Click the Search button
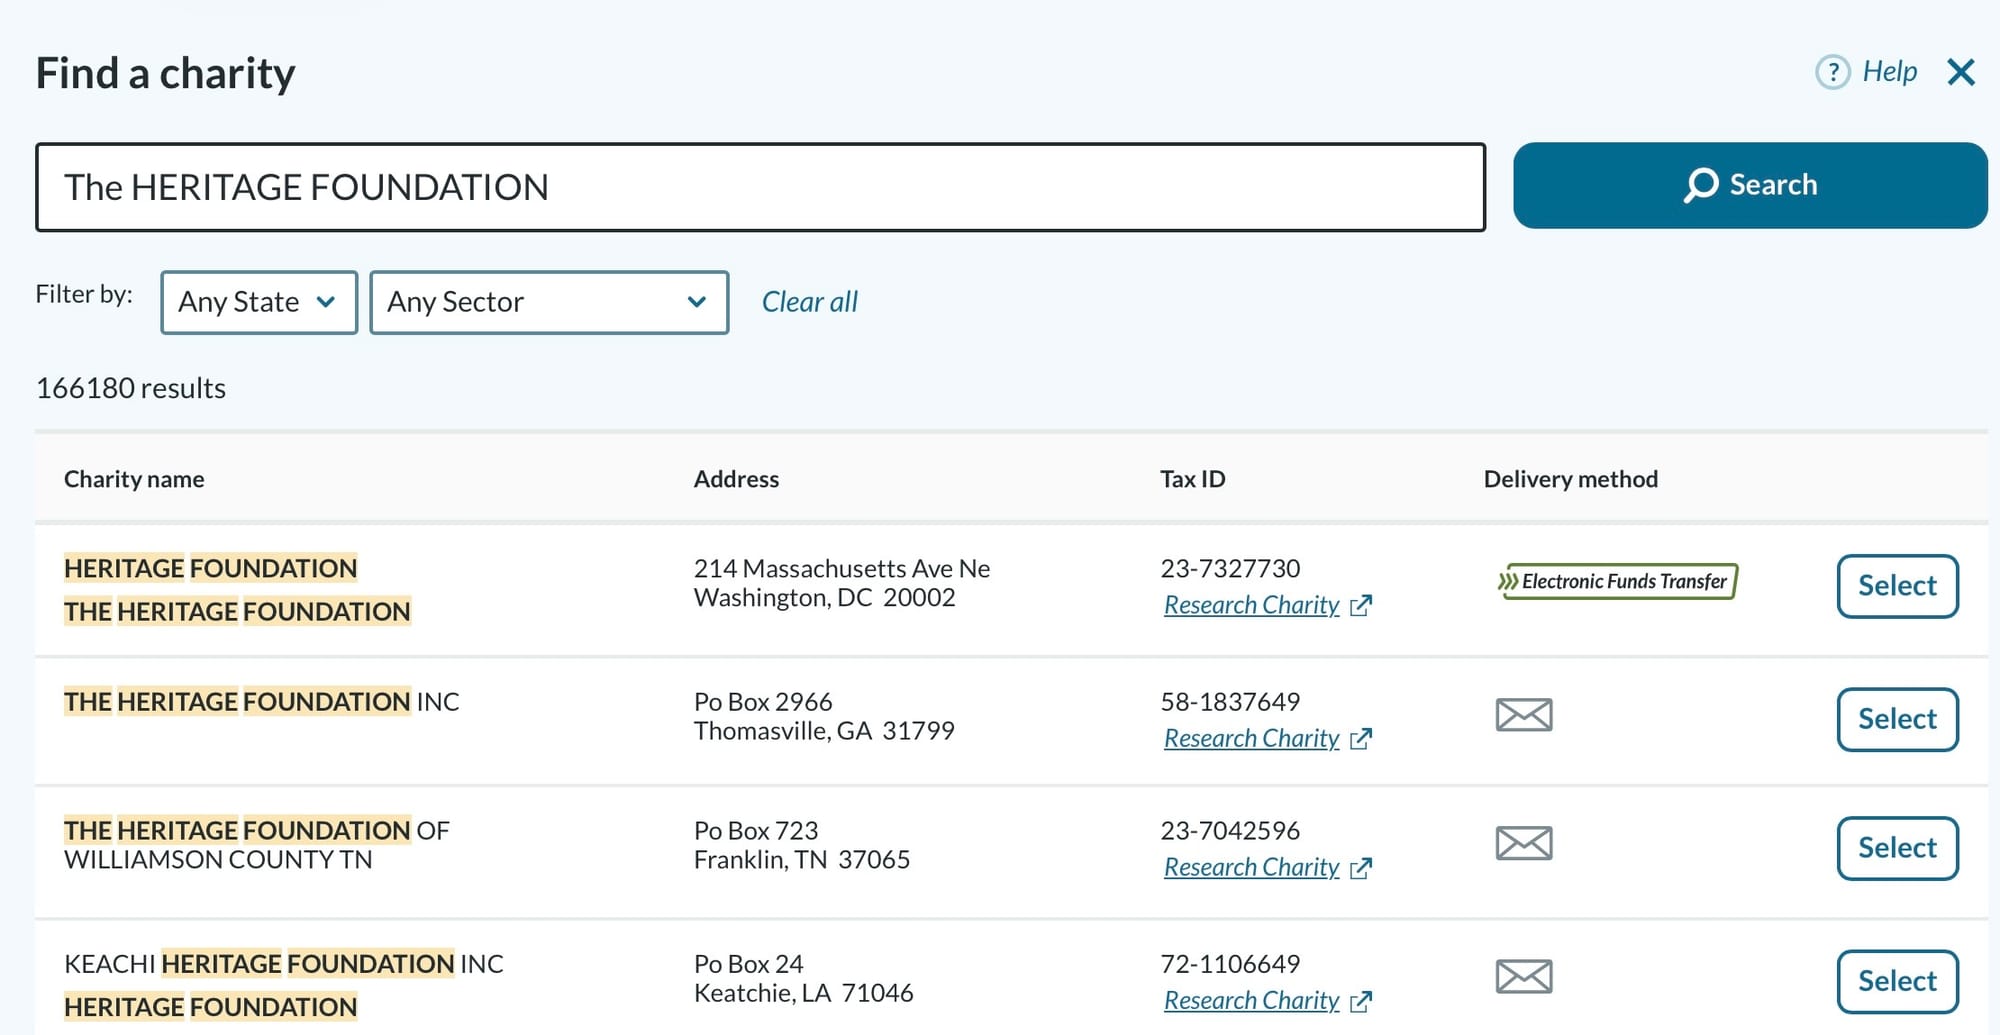Image resolution: width=2000 pixels, height=1035 pixels. [1750, 185]
